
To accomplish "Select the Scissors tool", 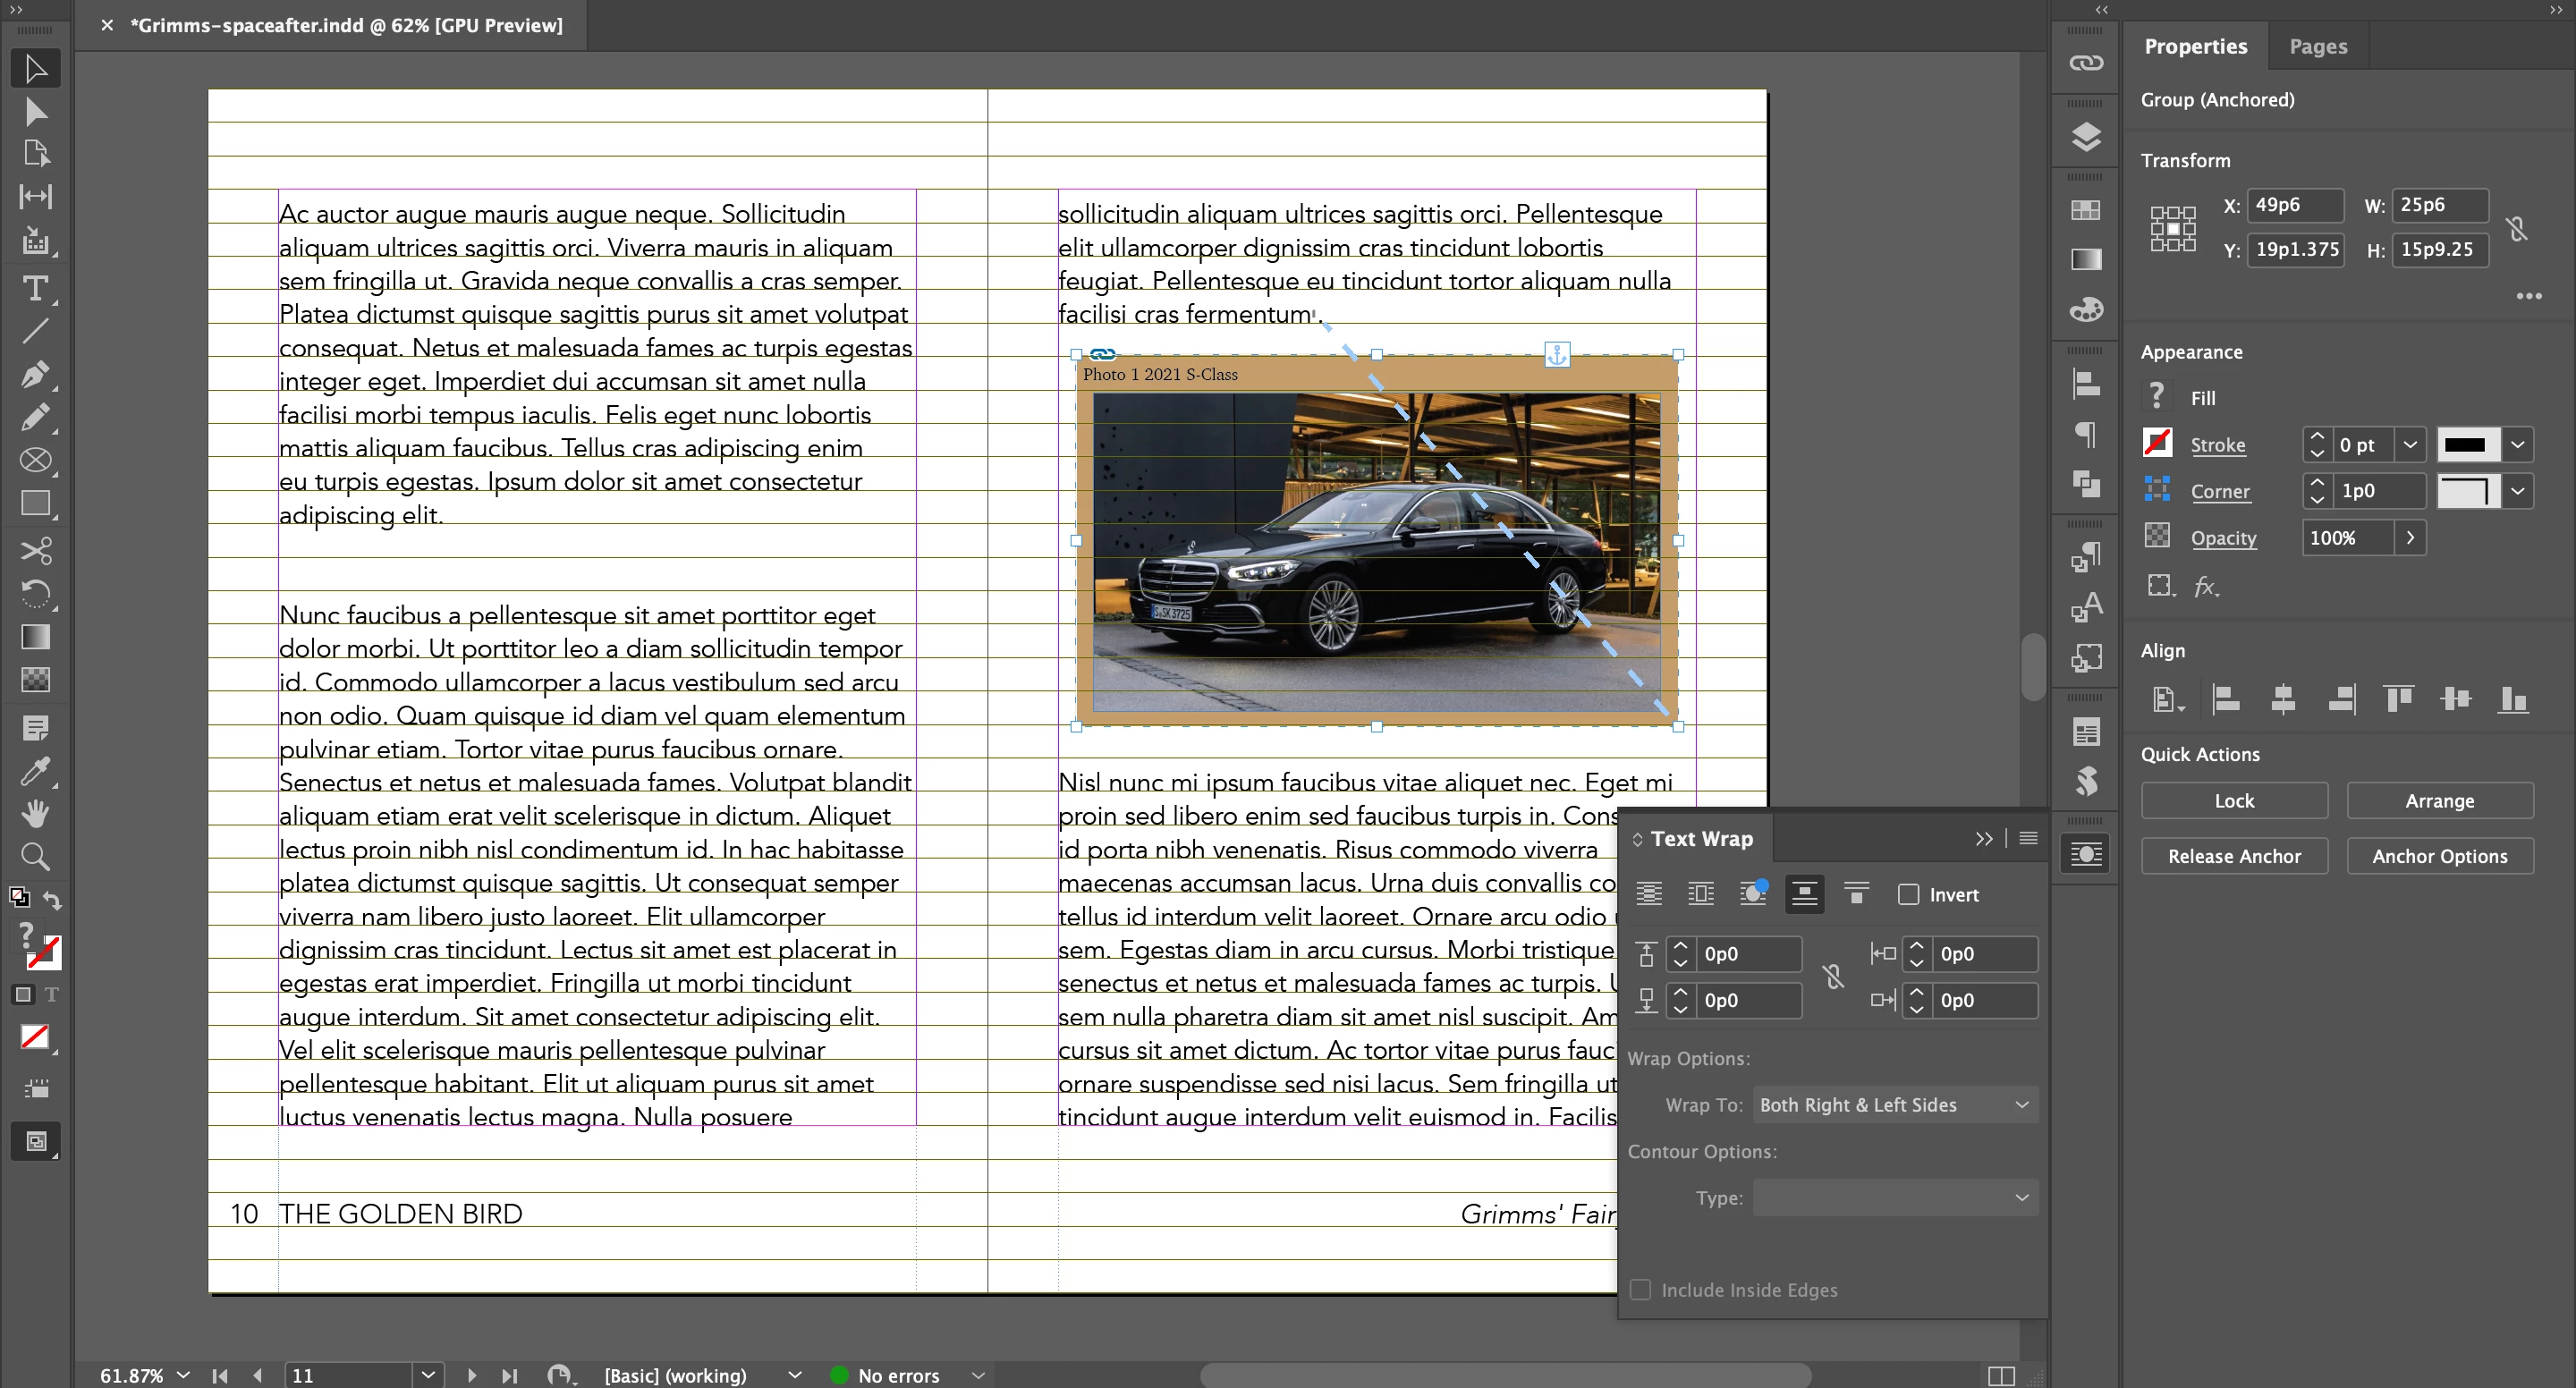I will click(x=35, y=551).
